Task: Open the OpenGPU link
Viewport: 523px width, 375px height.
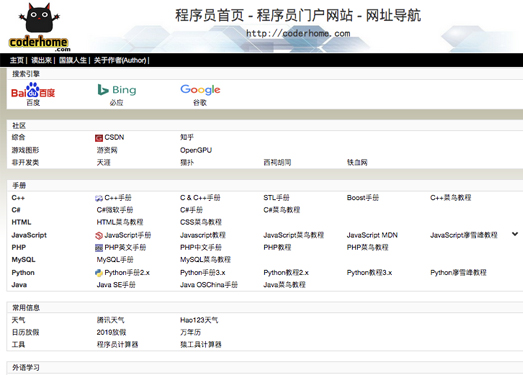Action: [x=196, y=150]
